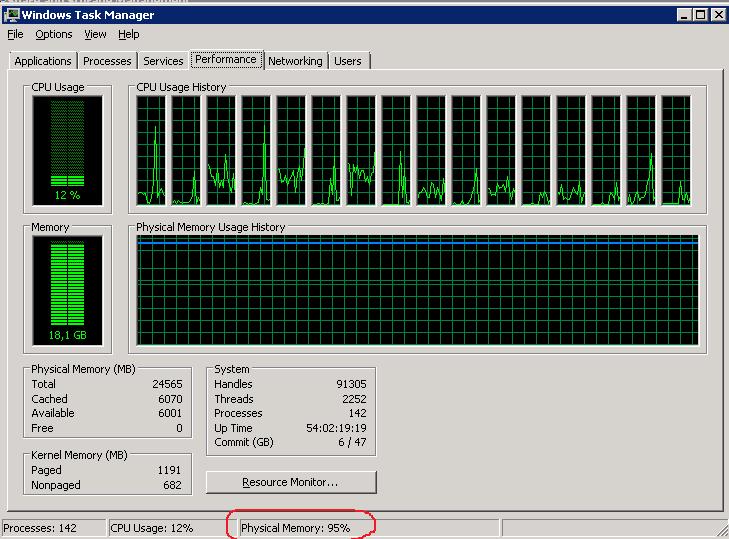Open the Options menu
The height and width of the screenshot is (539, 729).
coord(53,34)
